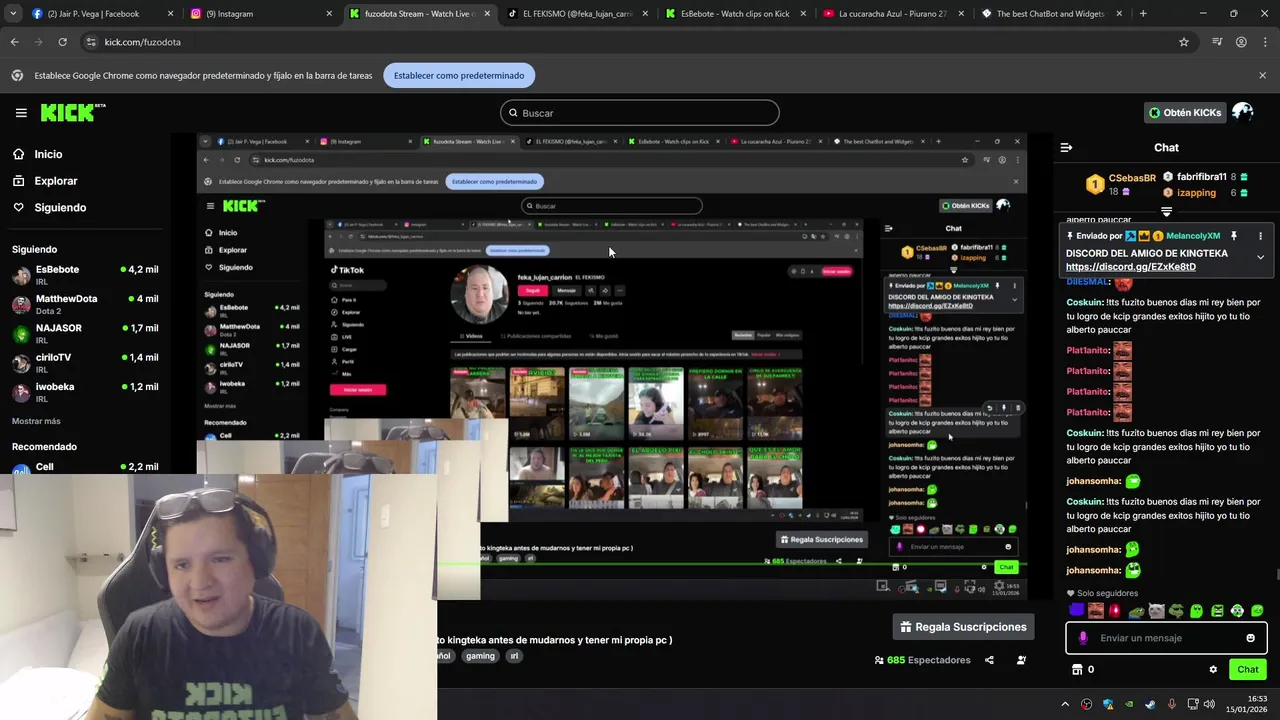
Task: Expand the pinned Discord message chevron
Action: [x=1260, y=258]
